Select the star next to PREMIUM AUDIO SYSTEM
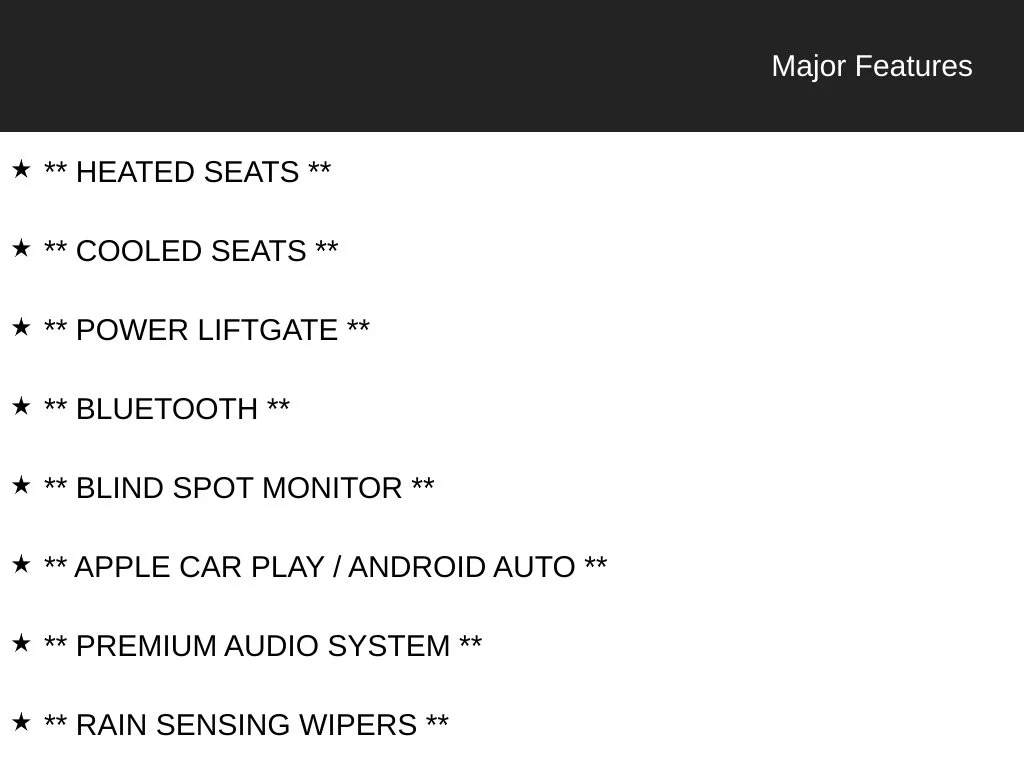Screen dimensions: 1024x768 click(x=21, y=644)
